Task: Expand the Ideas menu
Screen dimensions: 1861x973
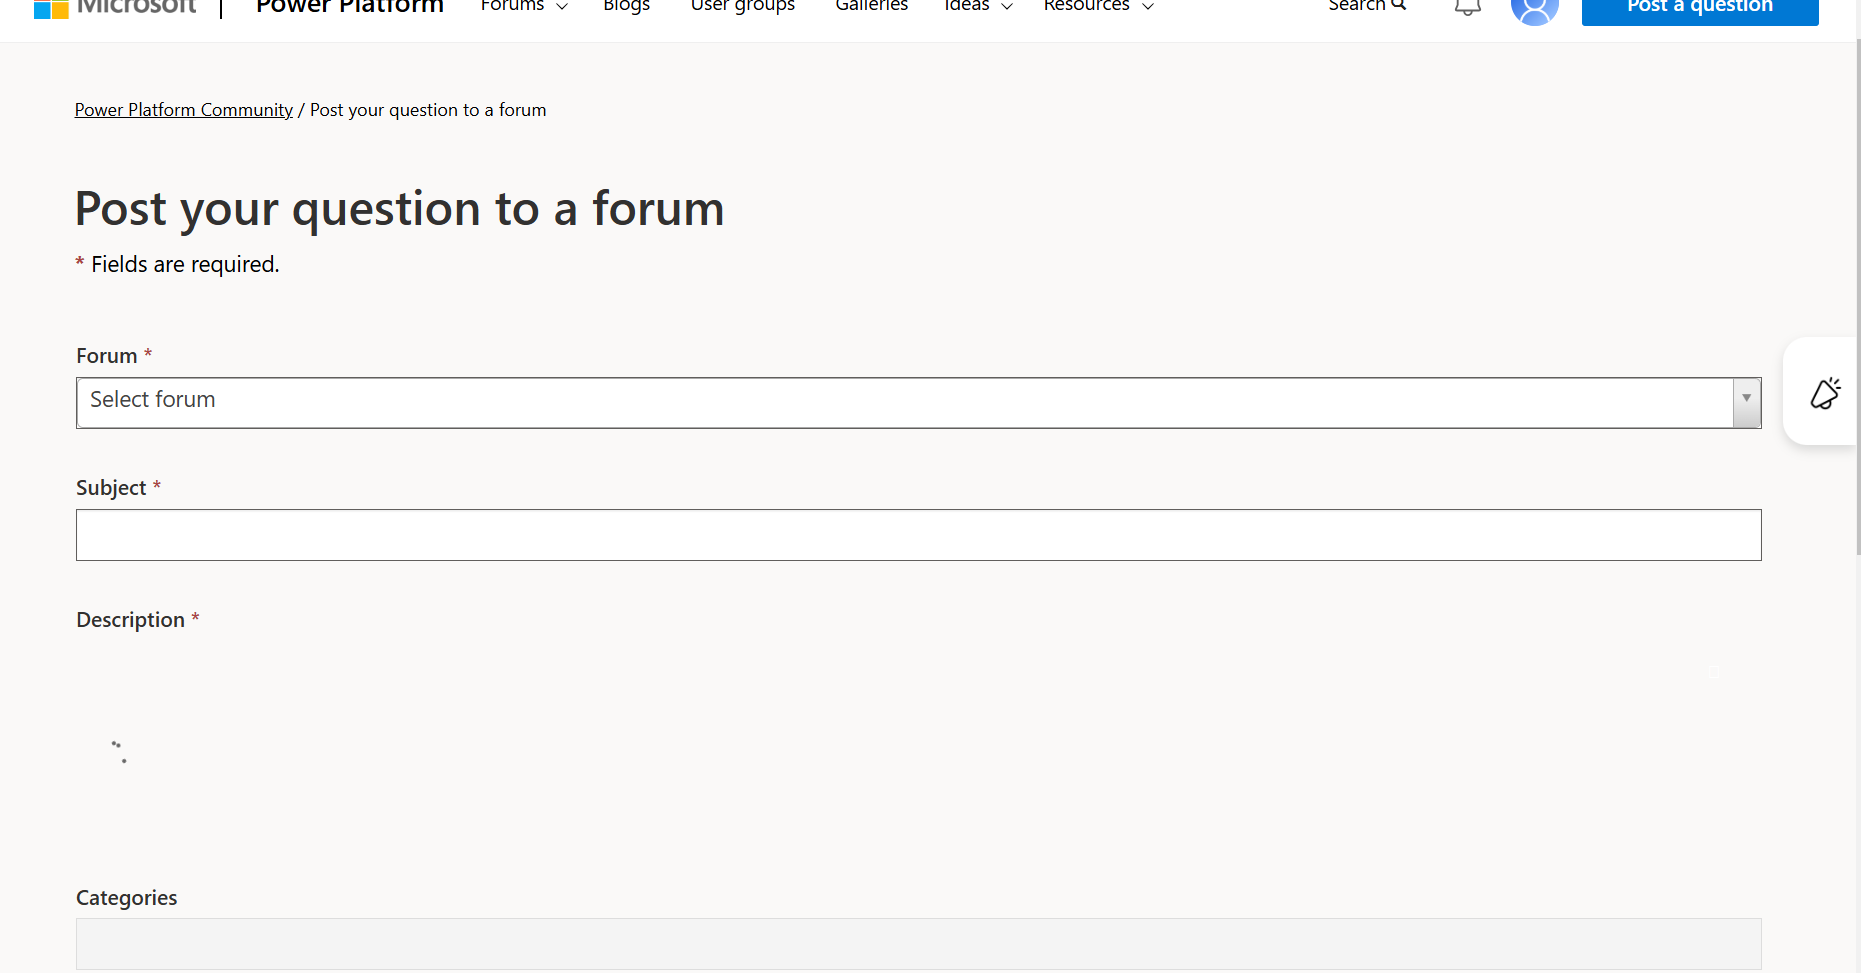Action: point(978,6)
